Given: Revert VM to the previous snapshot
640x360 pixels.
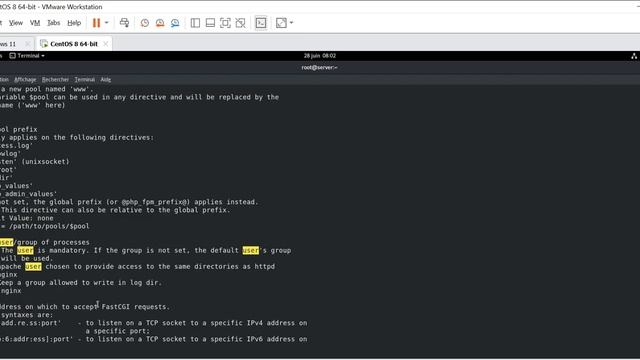Looking at the screenshot, I should 160,23.
